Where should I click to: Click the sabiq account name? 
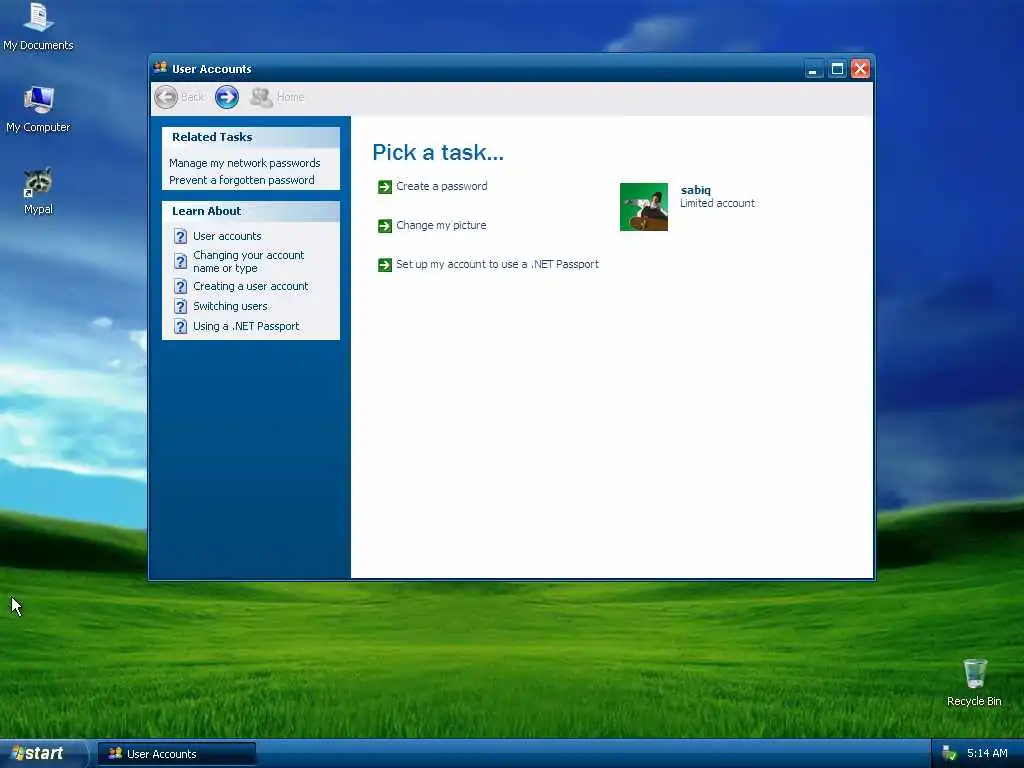coord(696,190)
